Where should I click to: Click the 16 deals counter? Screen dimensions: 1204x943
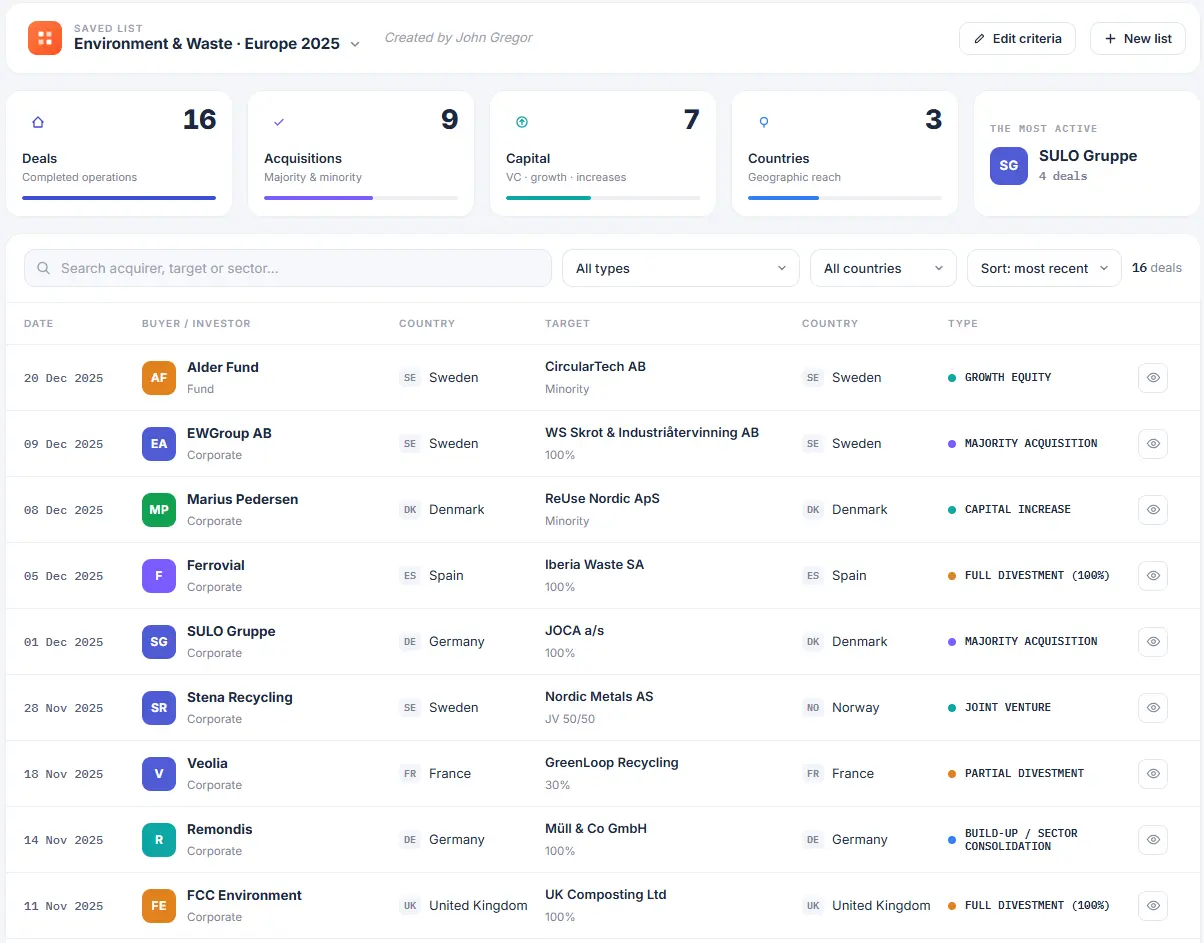1157,268
